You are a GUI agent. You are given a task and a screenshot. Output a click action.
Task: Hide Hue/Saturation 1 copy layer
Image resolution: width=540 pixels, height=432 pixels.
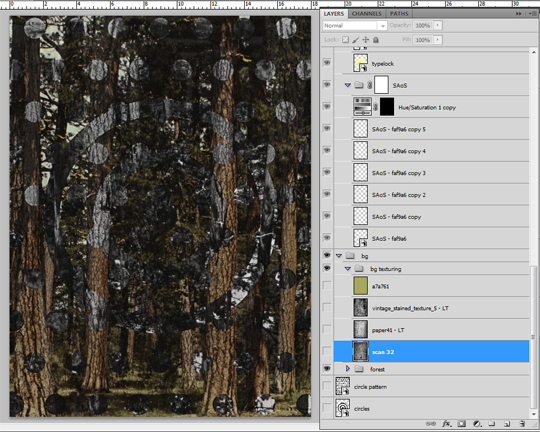click(x=327, y=106)
